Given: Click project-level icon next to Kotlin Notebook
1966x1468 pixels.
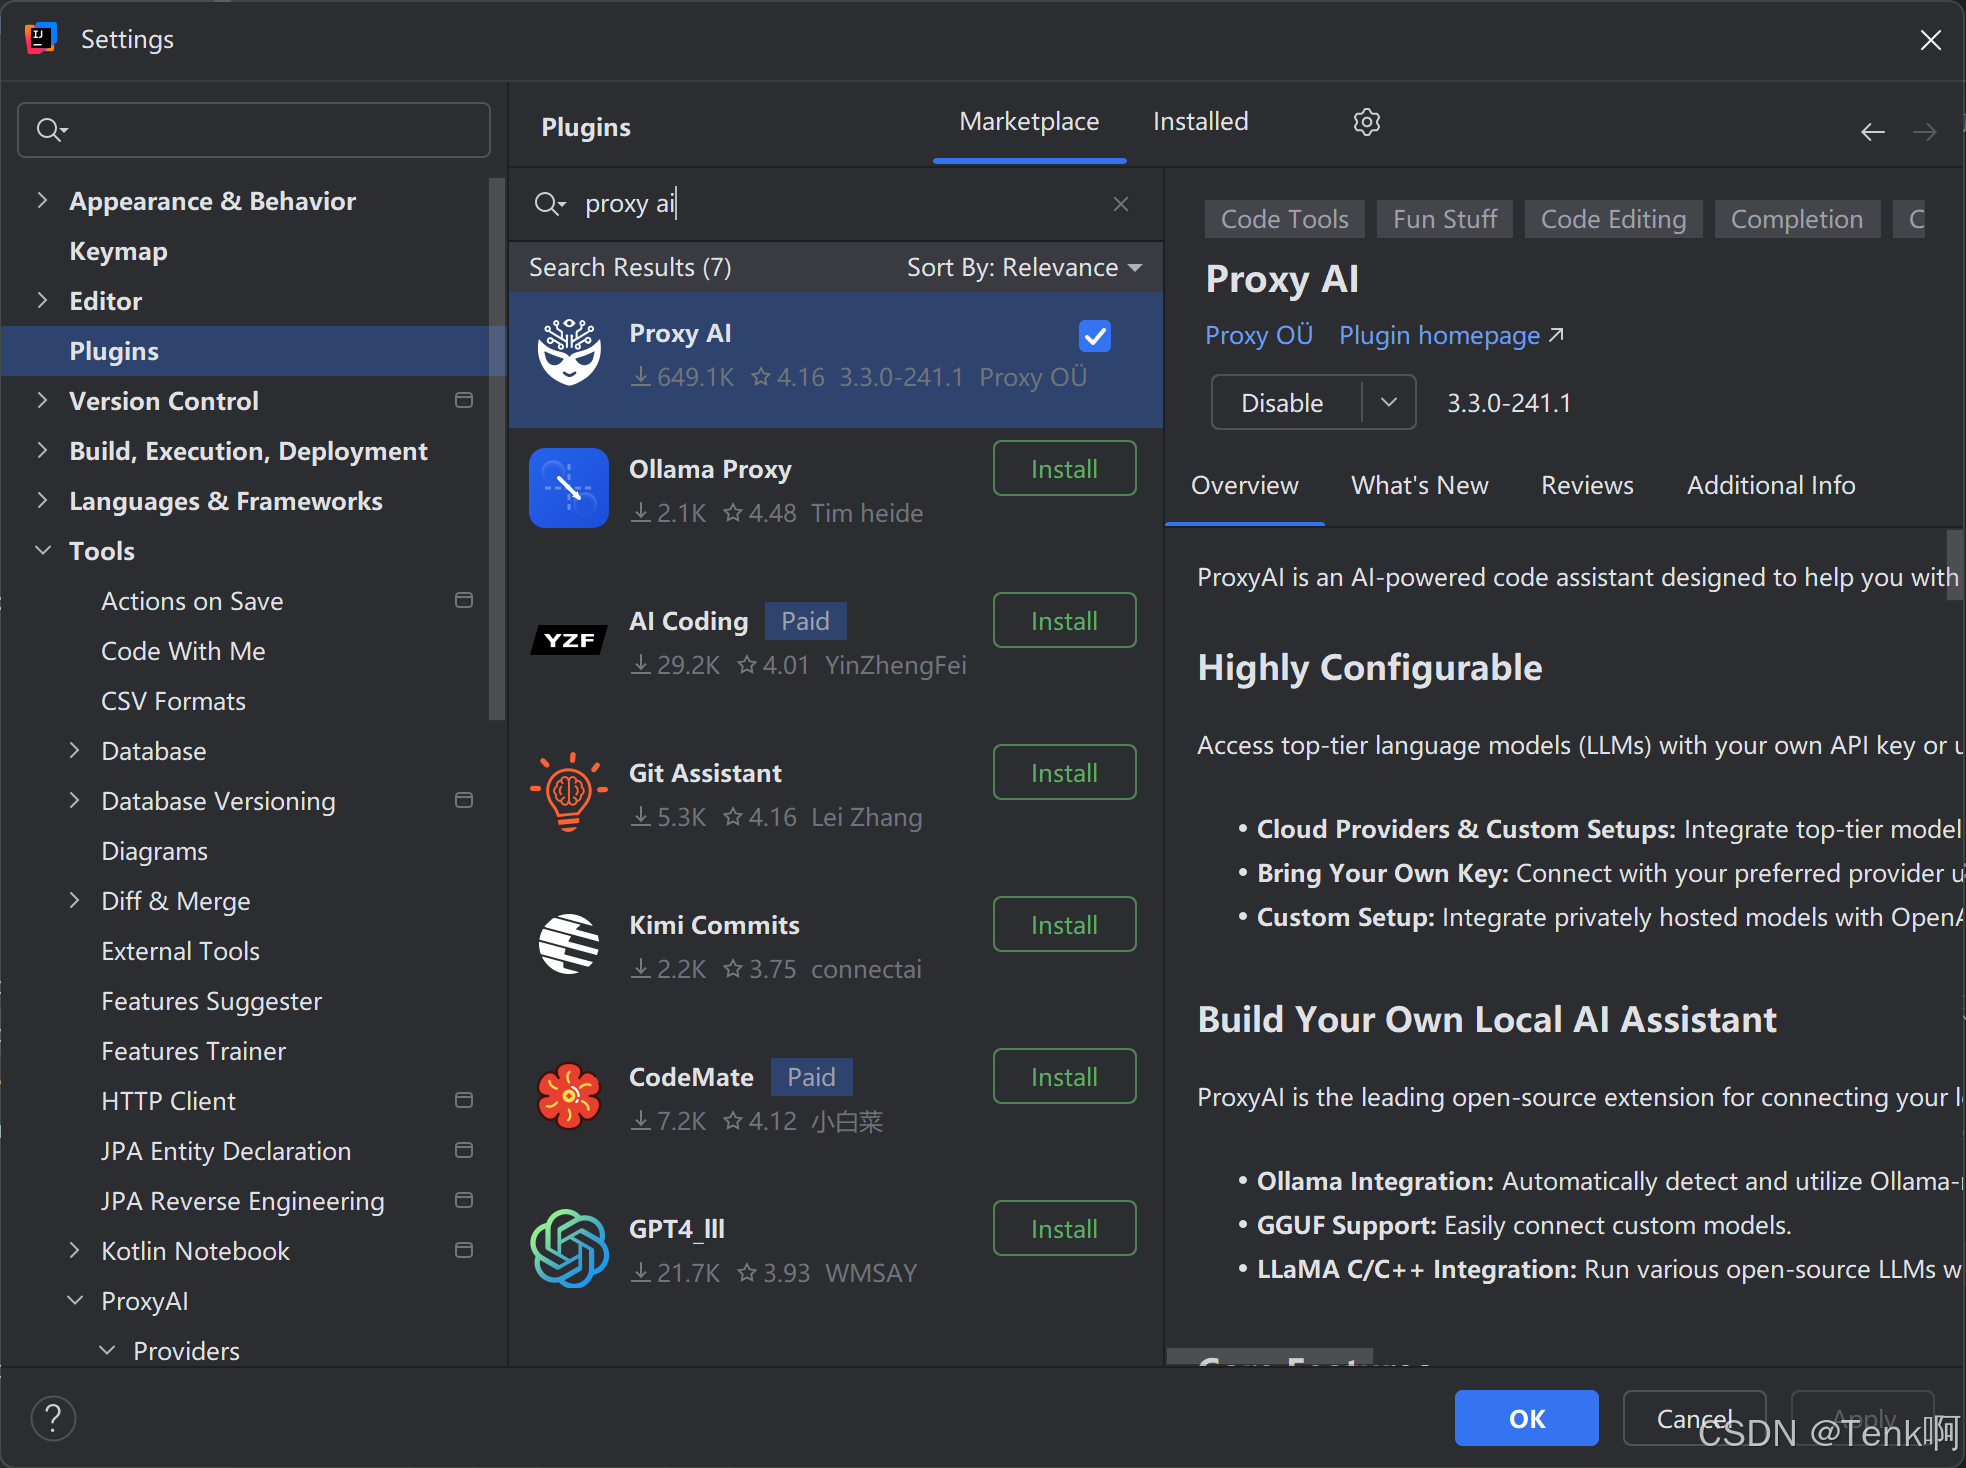Looking at the screenshot, I should tap(464, 1250).
